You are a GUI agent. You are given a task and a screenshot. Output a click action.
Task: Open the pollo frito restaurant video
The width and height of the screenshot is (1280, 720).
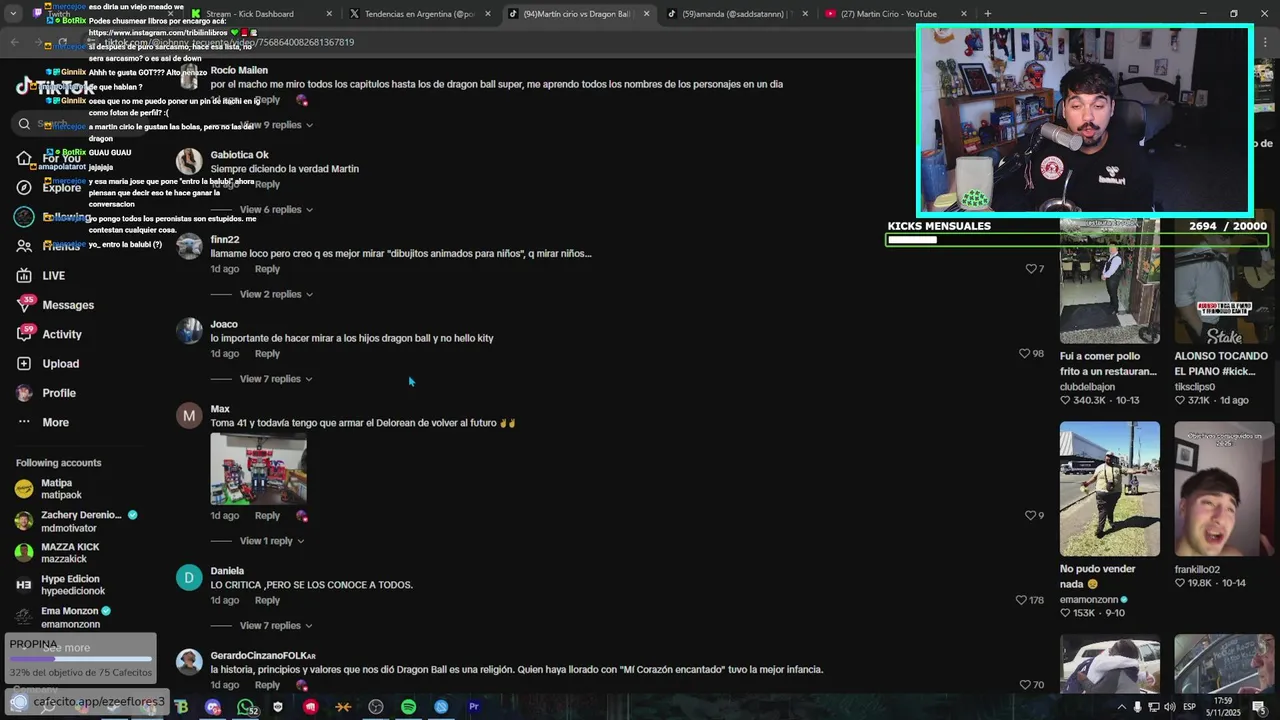(1109, 281)
